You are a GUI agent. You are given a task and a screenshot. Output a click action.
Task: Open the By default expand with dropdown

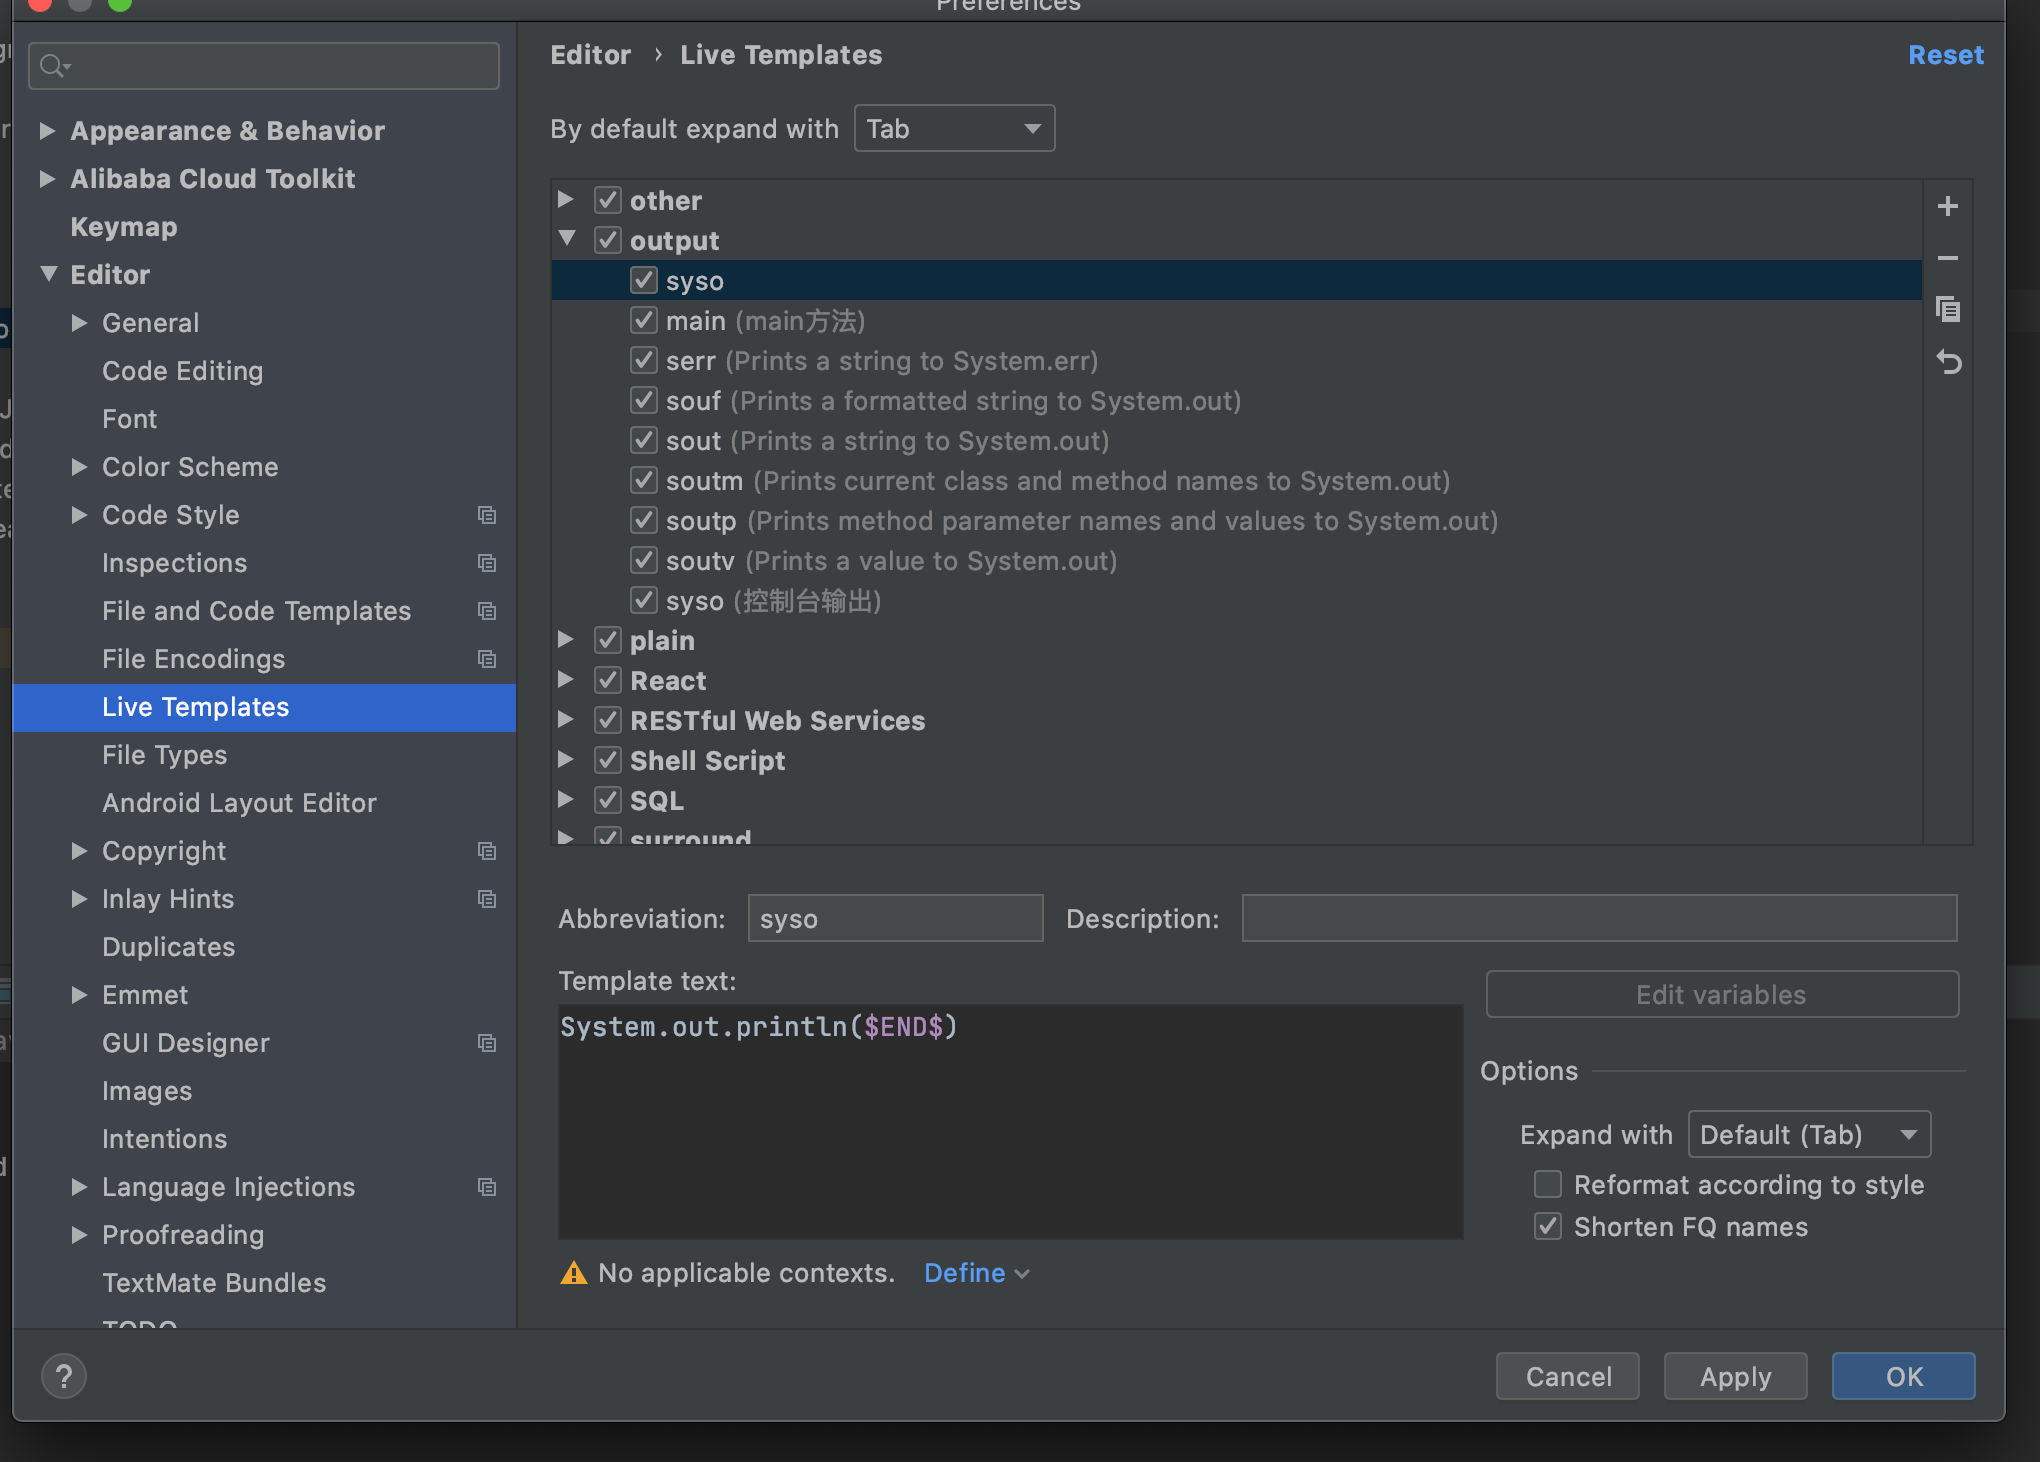[954, 129]
